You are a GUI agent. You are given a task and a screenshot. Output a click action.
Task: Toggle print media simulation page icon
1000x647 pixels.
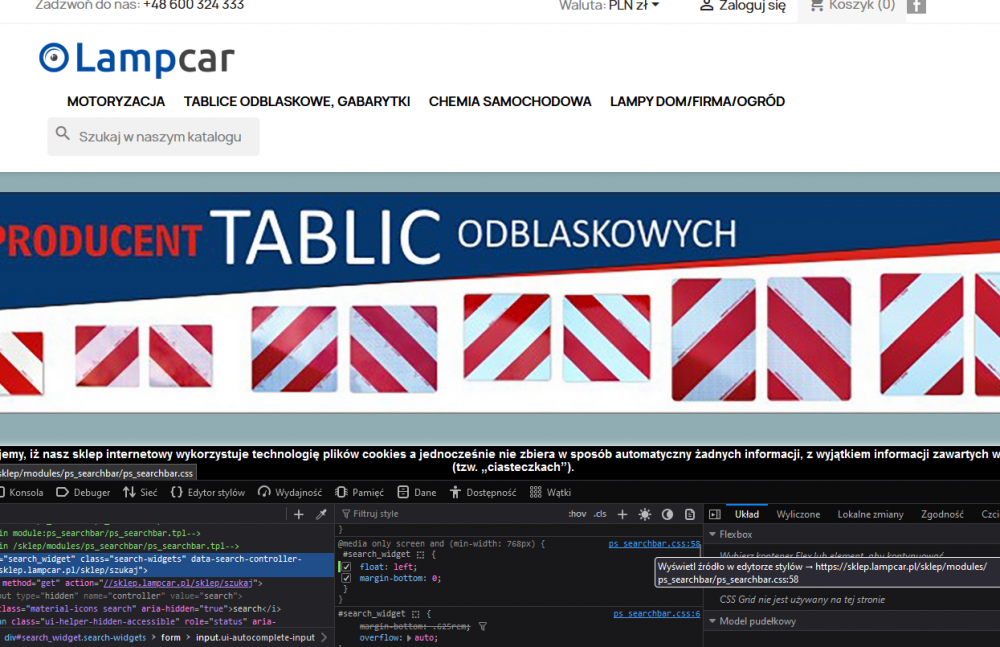689,513
